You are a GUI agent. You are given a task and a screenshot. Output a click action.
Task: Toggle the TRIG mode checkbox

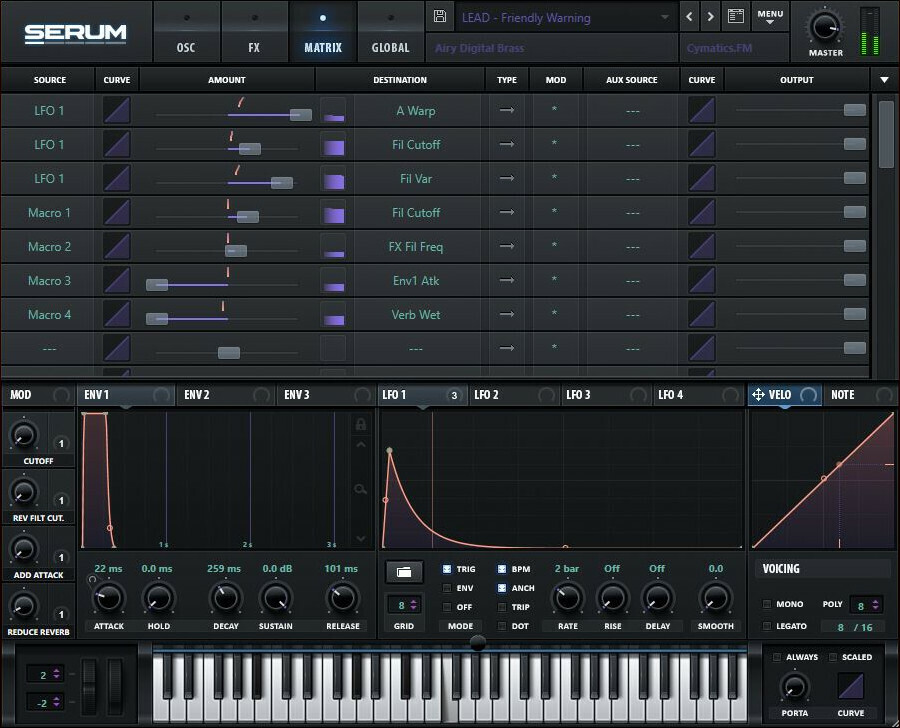point(447,569)
